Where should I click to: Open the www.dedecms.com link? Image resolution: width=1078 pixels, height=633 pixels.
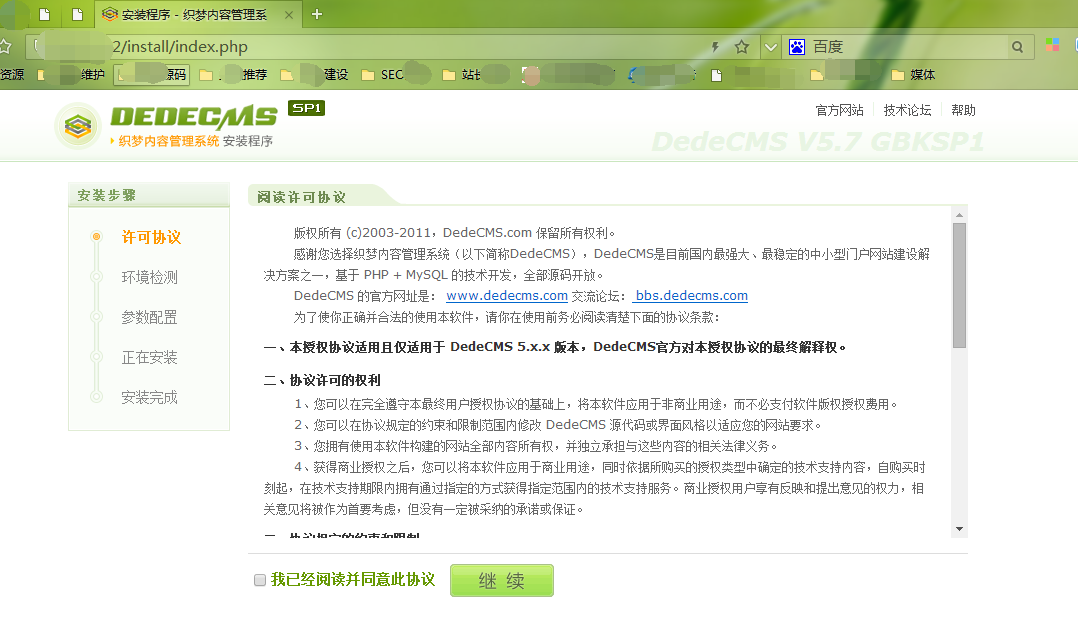click(x=507, y=295)
